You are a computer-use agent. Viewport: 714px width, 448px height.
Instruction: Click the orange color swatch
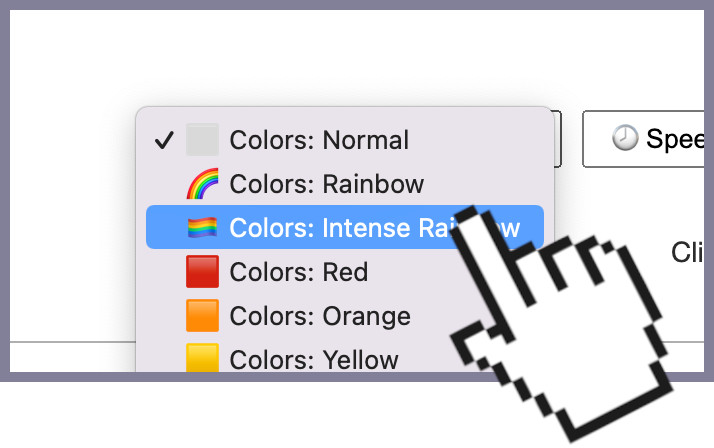pyautogui.click(x=202, y=316)
